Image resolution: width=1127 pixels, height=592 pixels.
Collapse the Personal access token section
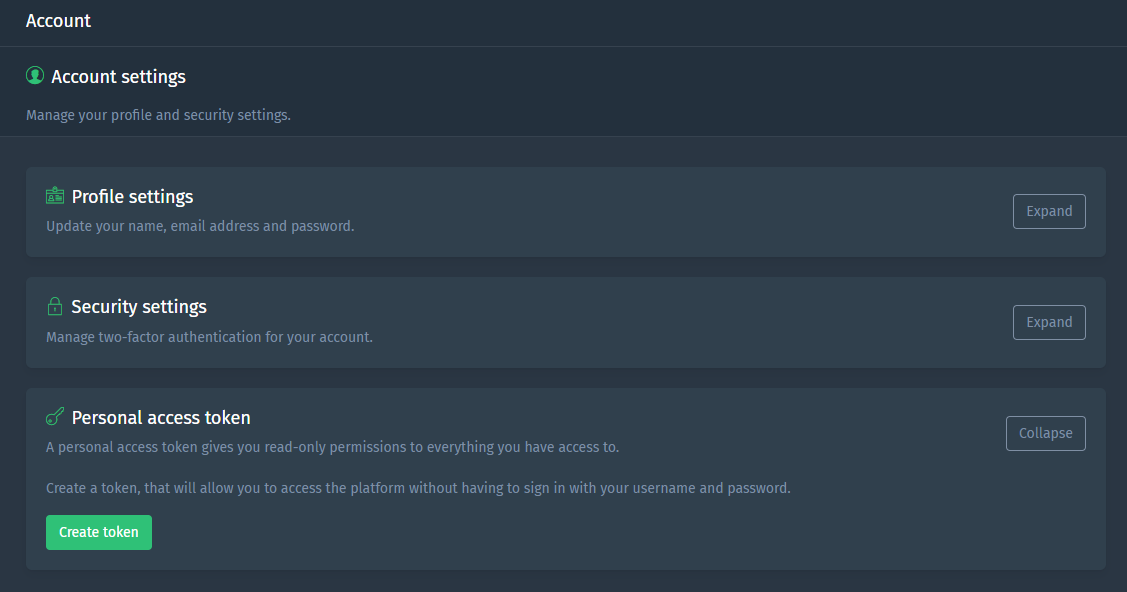1045,433
